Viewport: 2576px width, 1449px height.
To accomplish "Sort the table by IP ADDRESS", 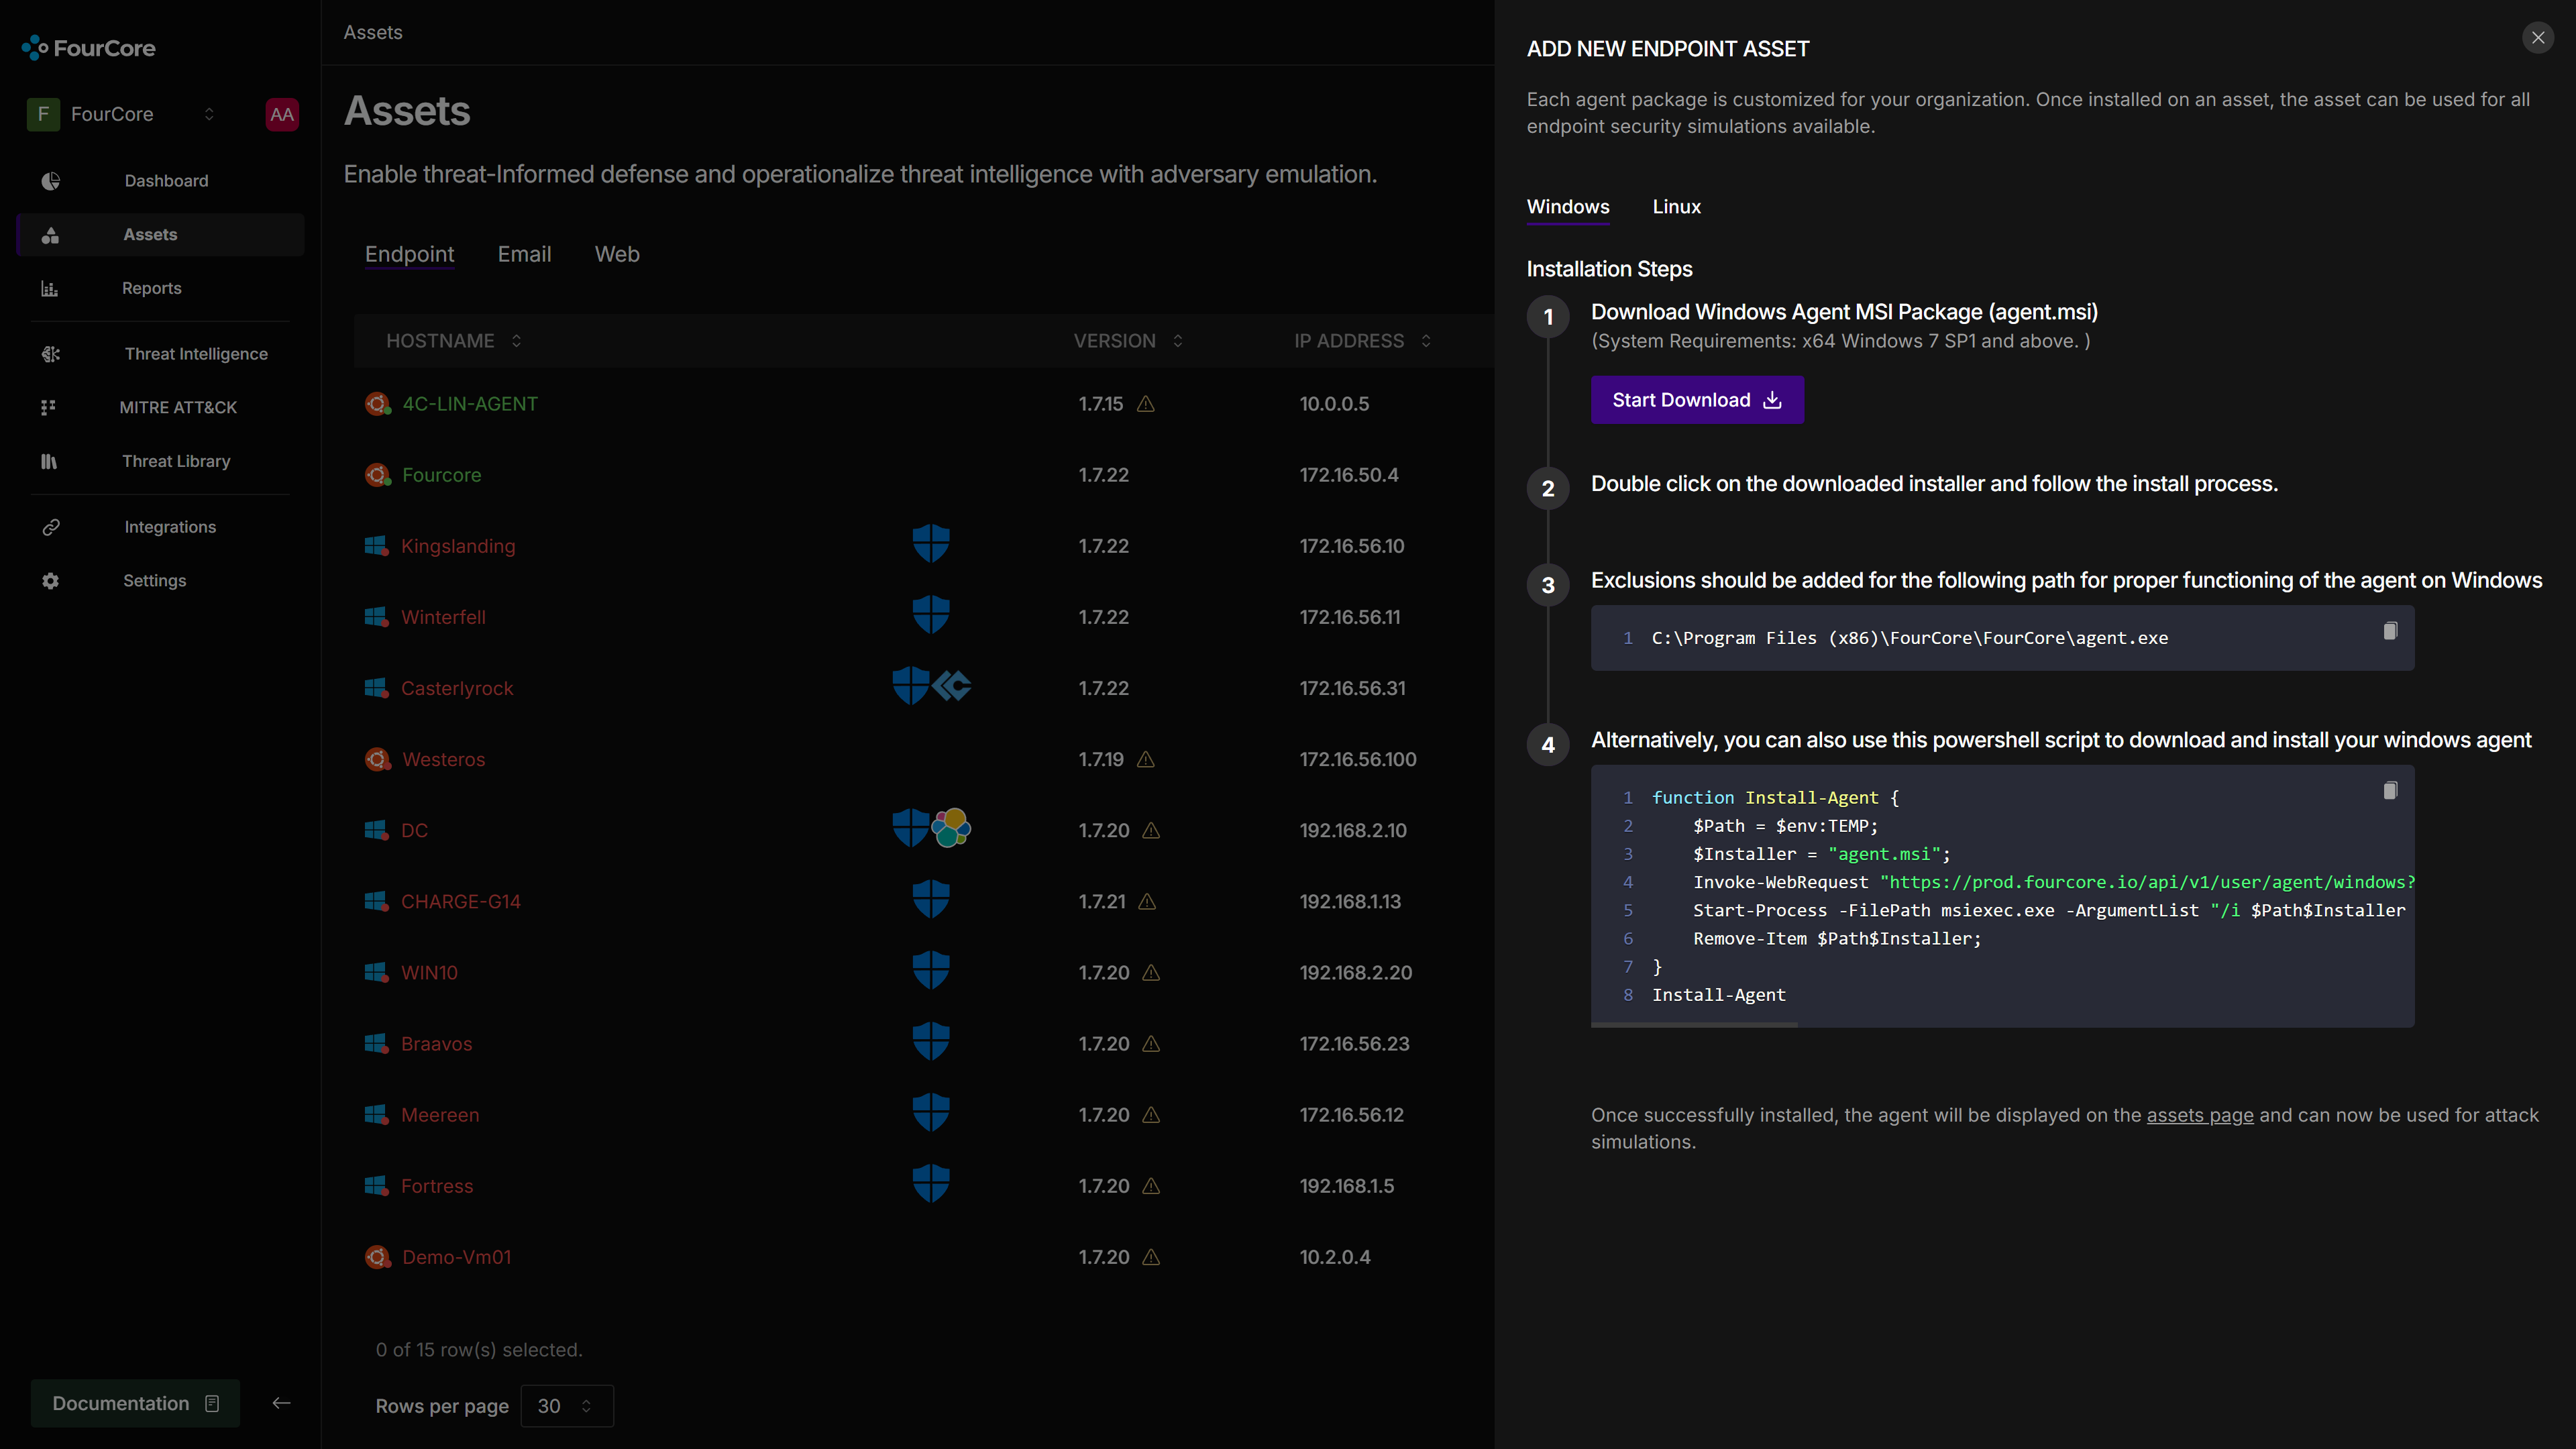I will coord(1362,341).
